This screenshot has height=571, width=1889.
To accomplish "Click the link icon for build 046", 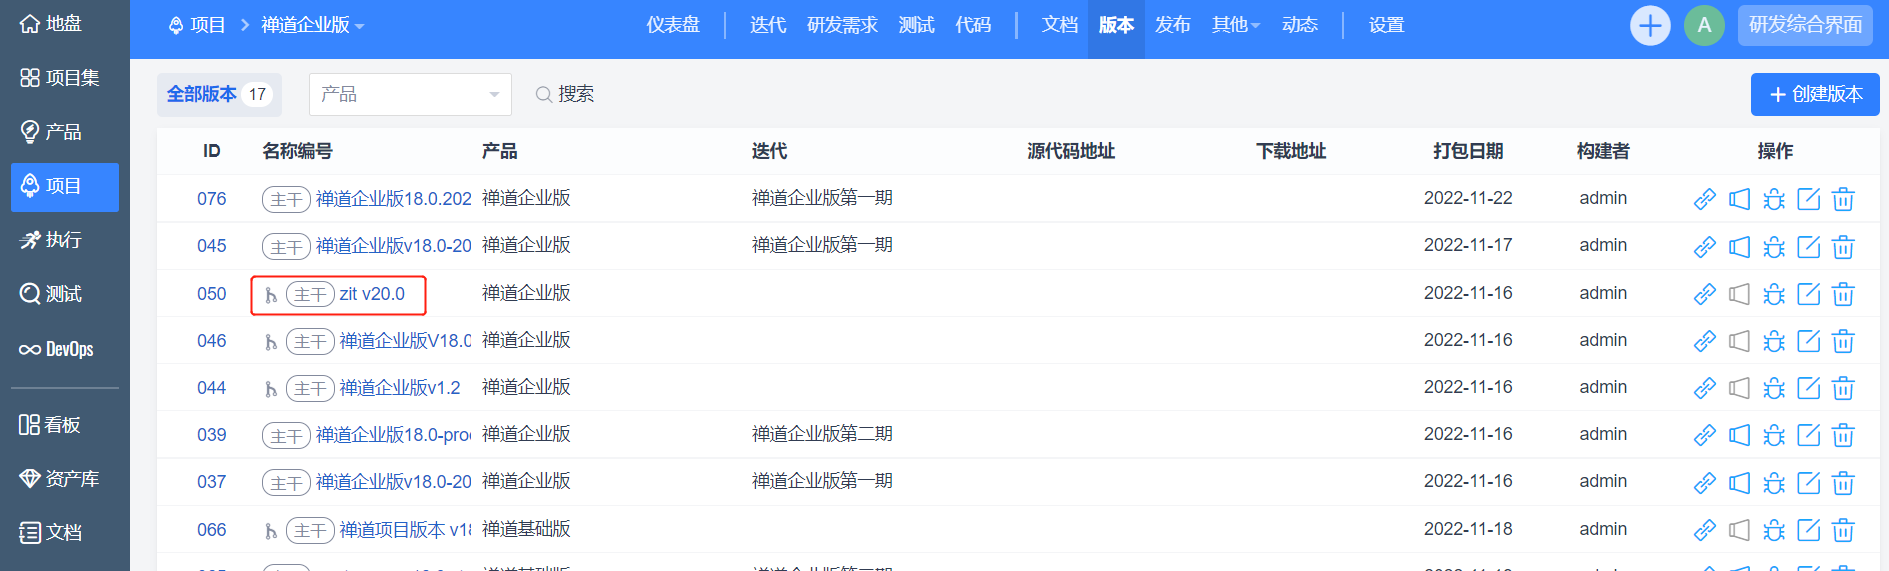I will [x=1705, y=341].
